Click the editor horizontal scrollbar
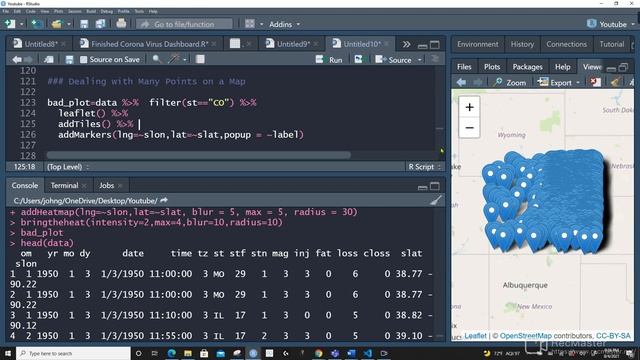Screen dimensions: 640x360 pos(198,155)
